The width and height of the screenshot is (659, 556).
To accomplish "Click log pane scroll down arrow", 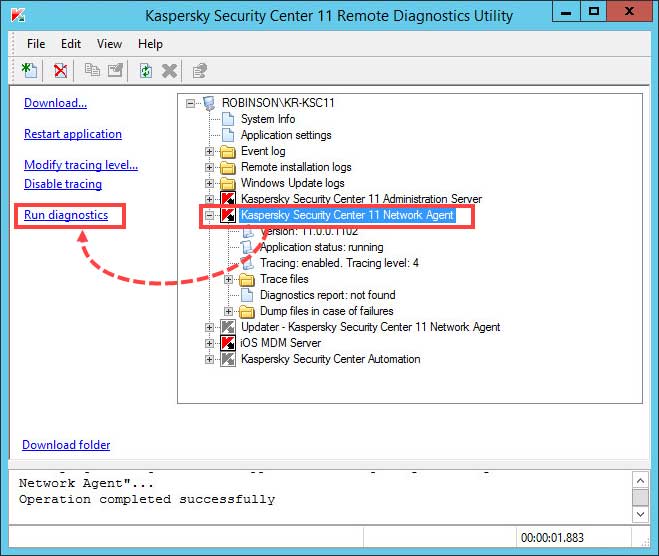I will [640, 514].
